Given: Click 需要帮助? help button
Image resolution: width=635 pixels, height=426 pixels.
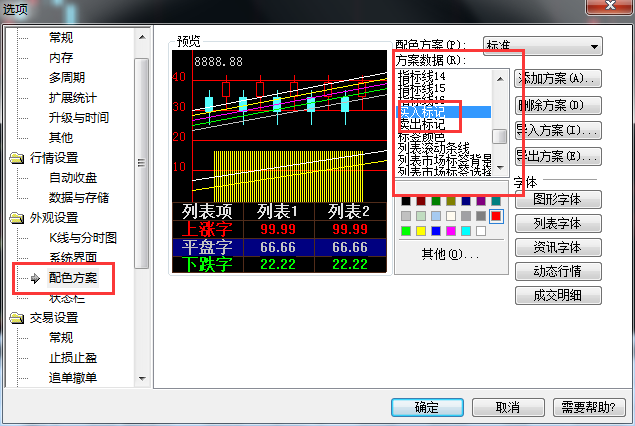Looking at the screenshot, I should [589, 407].
